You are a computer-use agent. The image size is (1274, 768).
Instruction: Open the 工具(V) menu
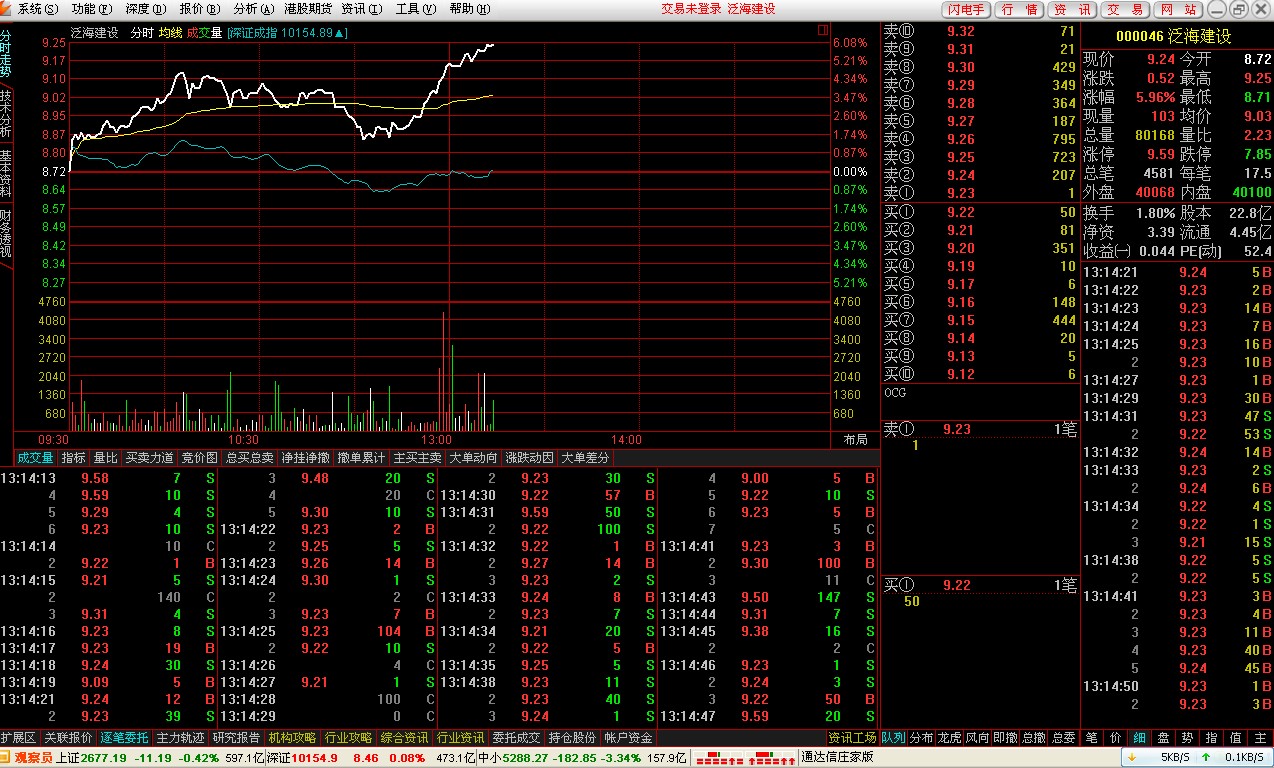point(415,9)
